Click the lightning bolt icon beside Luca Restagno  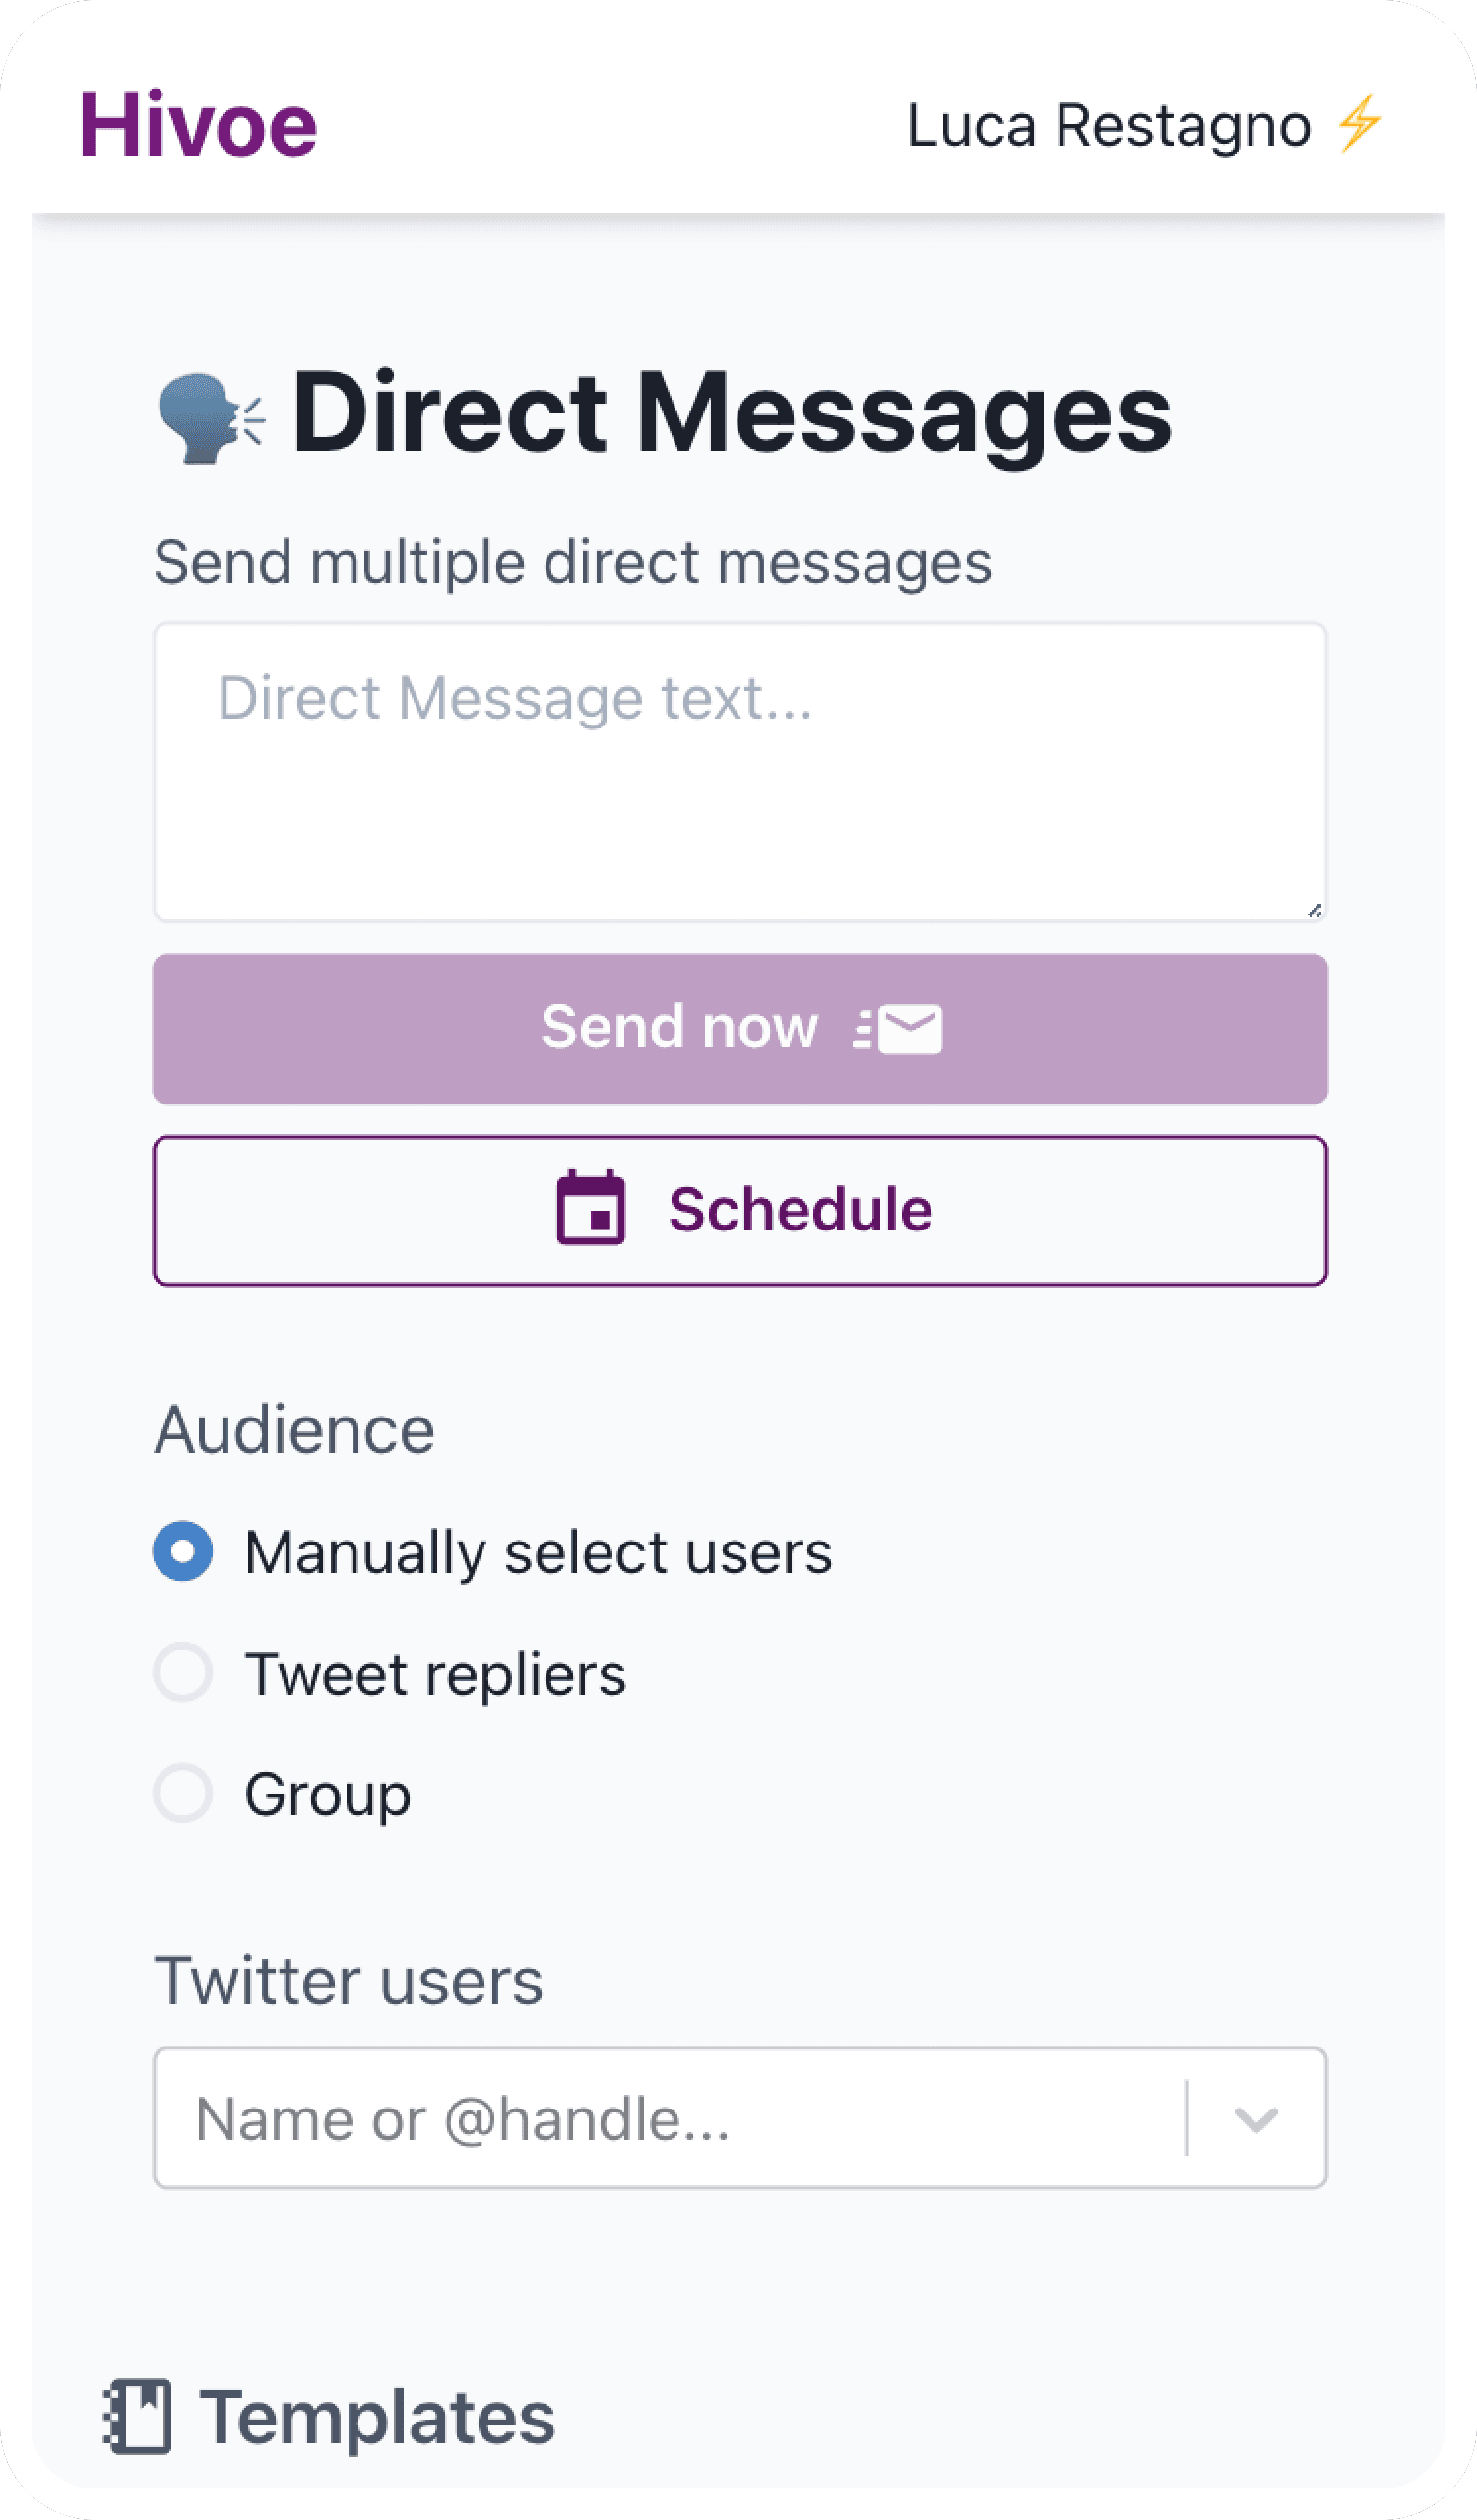(1360, 124)
